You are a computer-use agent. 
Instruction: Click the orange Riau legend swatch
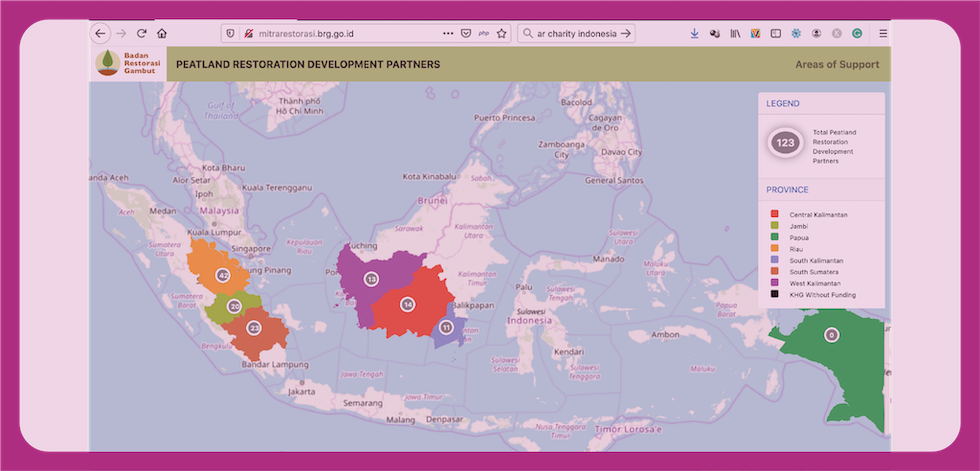coord(774,249)
